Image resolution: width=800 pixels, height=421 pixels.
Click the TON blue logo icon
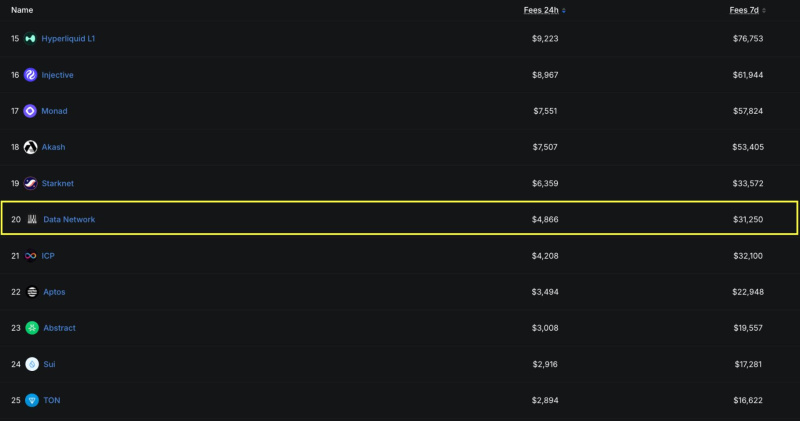pyautogui.click(x=32, y=400)
